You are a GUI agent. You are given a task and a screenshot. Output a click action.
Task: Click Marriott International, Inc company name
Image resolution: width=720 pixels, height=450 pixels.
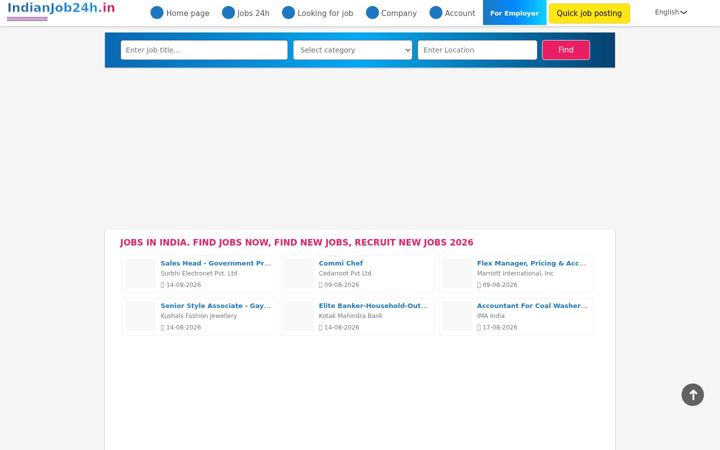[515, 273]
